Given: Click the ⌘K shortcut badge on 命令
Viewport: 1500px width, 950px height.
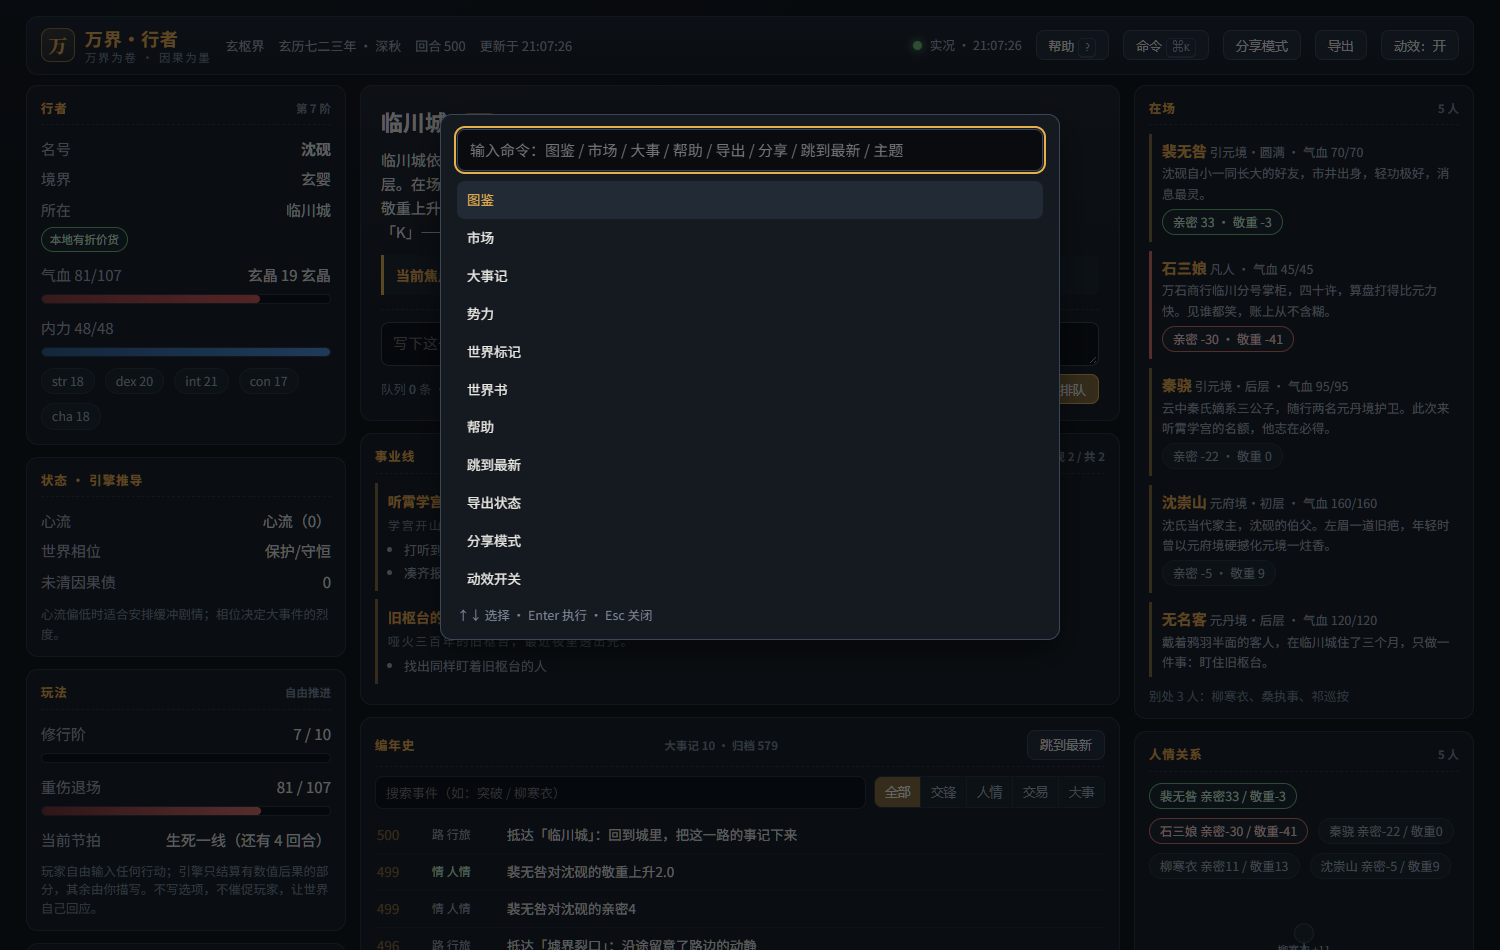Looking at the screenshot, I should [1182, 46].
